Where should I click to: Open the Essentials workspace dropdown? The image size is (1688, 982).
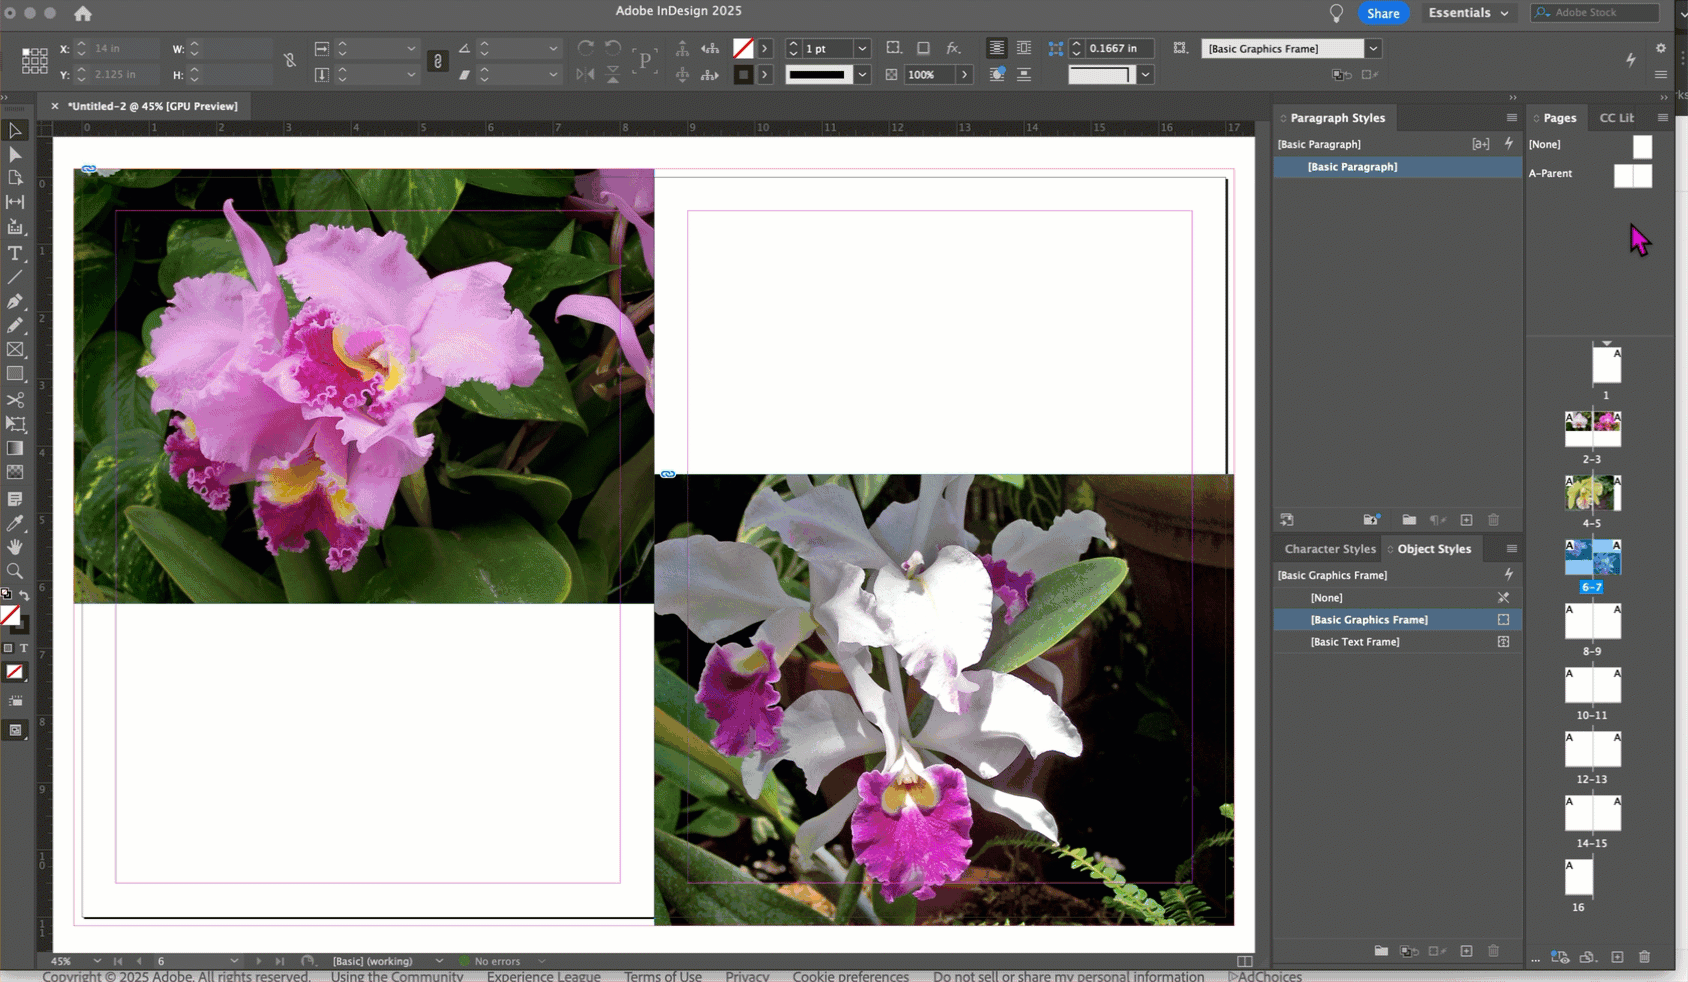click(1468, 13)
